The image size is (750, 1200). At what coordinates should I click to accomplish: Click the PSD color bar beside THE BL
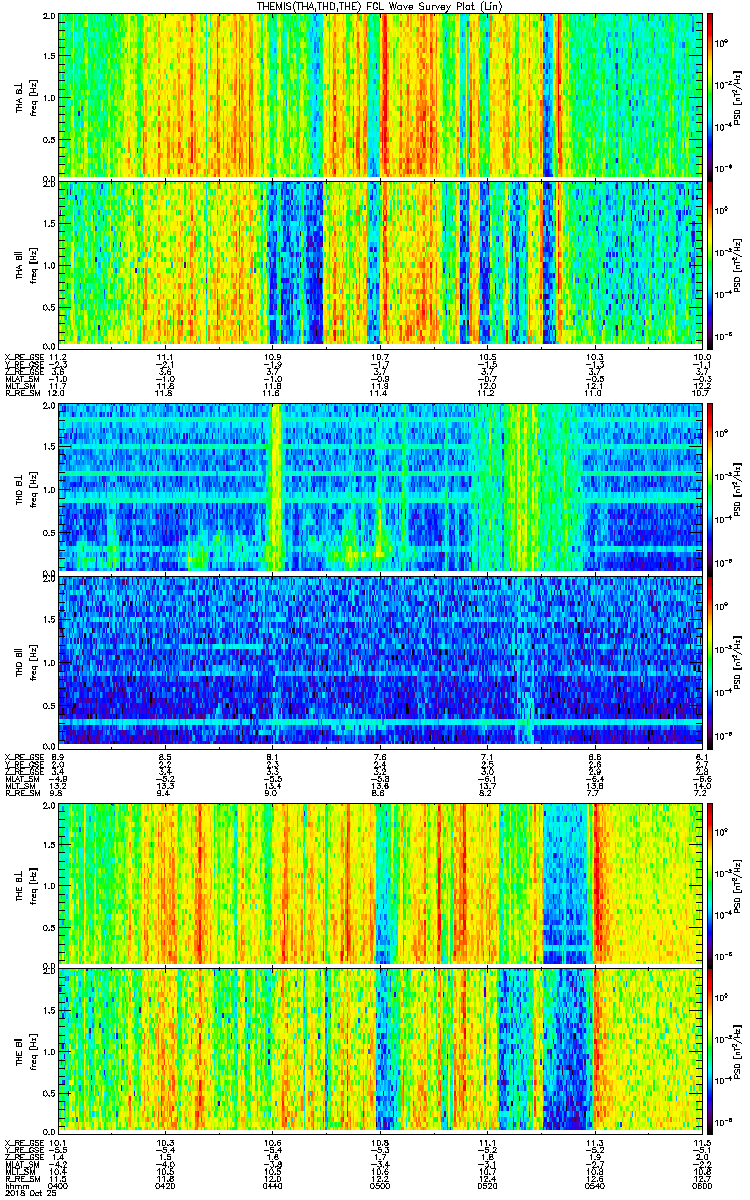(710, 883)
